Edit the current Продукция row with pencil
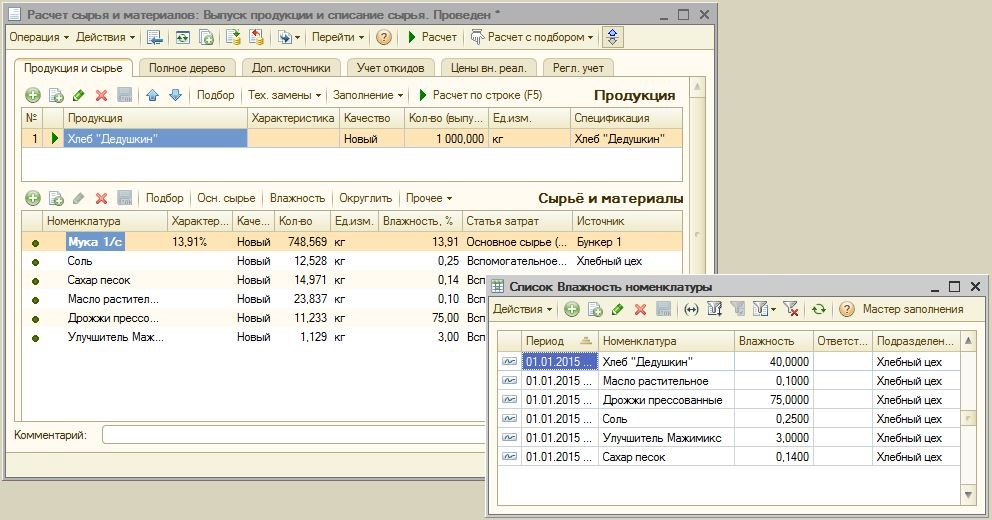The height and width of the screenshot is (520, 992). pos(78,96)
